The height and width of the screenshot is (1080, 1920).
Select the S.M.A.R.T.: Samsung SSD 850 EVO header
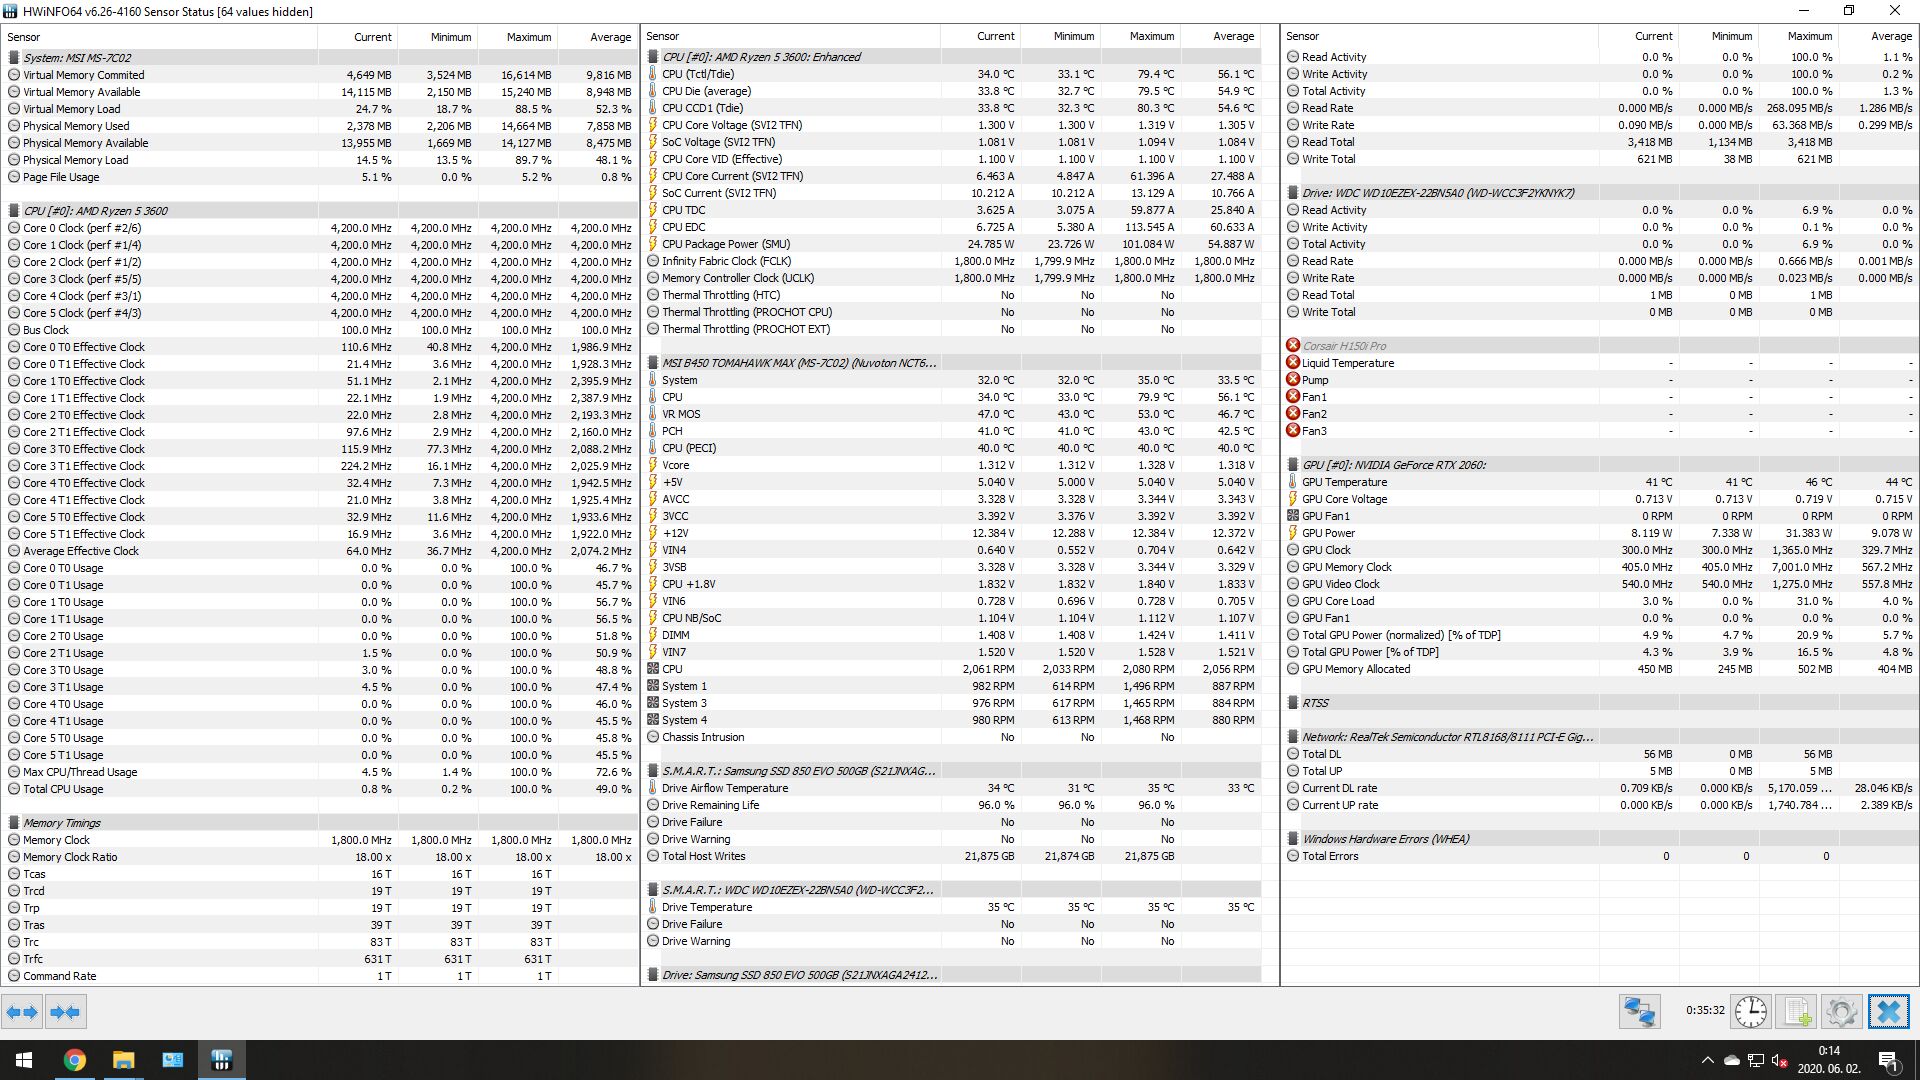(951, 771)
